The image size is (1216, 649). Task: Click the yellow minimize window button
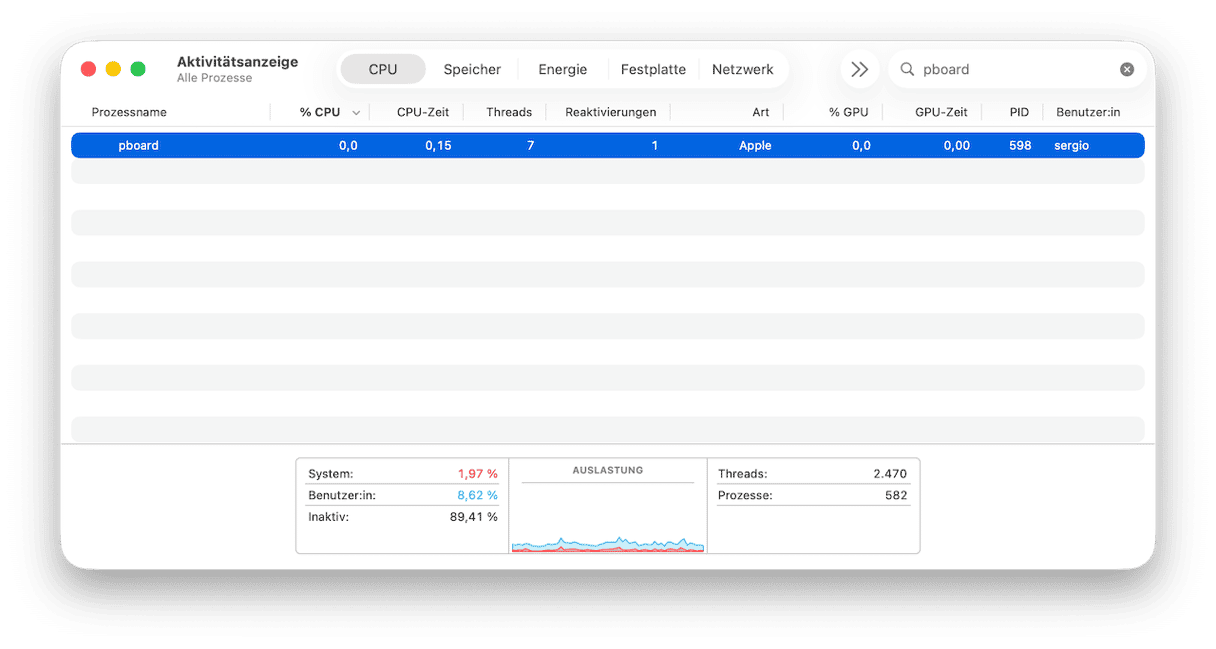tap(113, 69)
